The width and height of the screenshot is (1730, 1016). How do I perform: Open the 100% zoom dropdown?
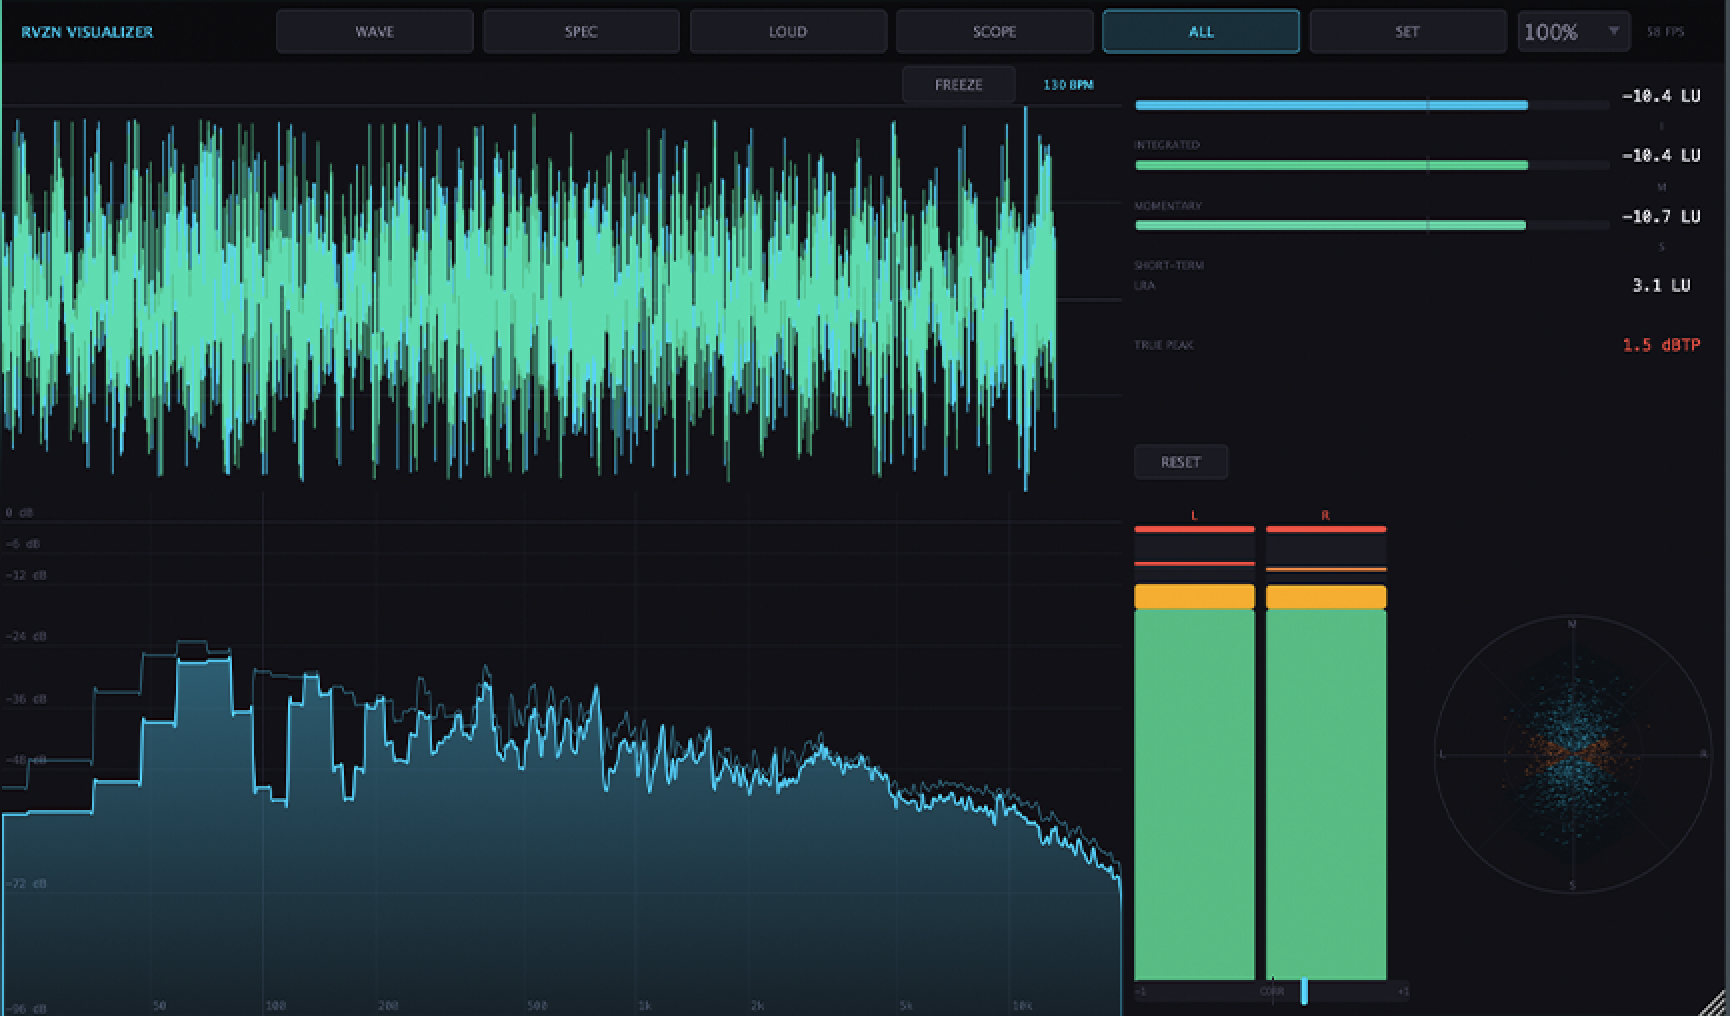1573,32
